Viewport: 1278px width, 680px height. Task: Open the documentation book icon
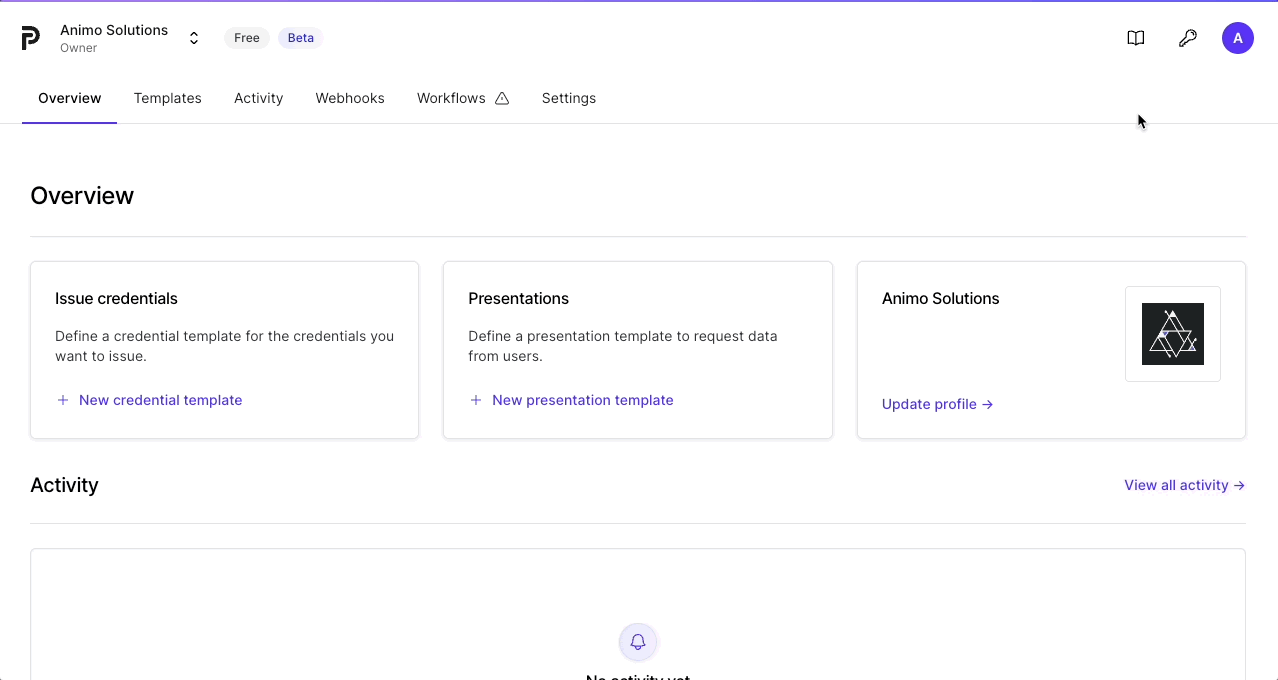pyautogui.click(x=1135, y=37)
